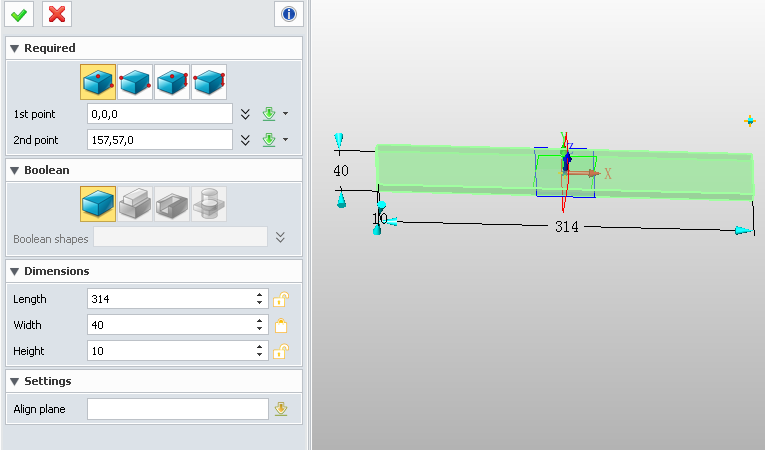Select the second block creation mode icon

click(x=135, y=82)
